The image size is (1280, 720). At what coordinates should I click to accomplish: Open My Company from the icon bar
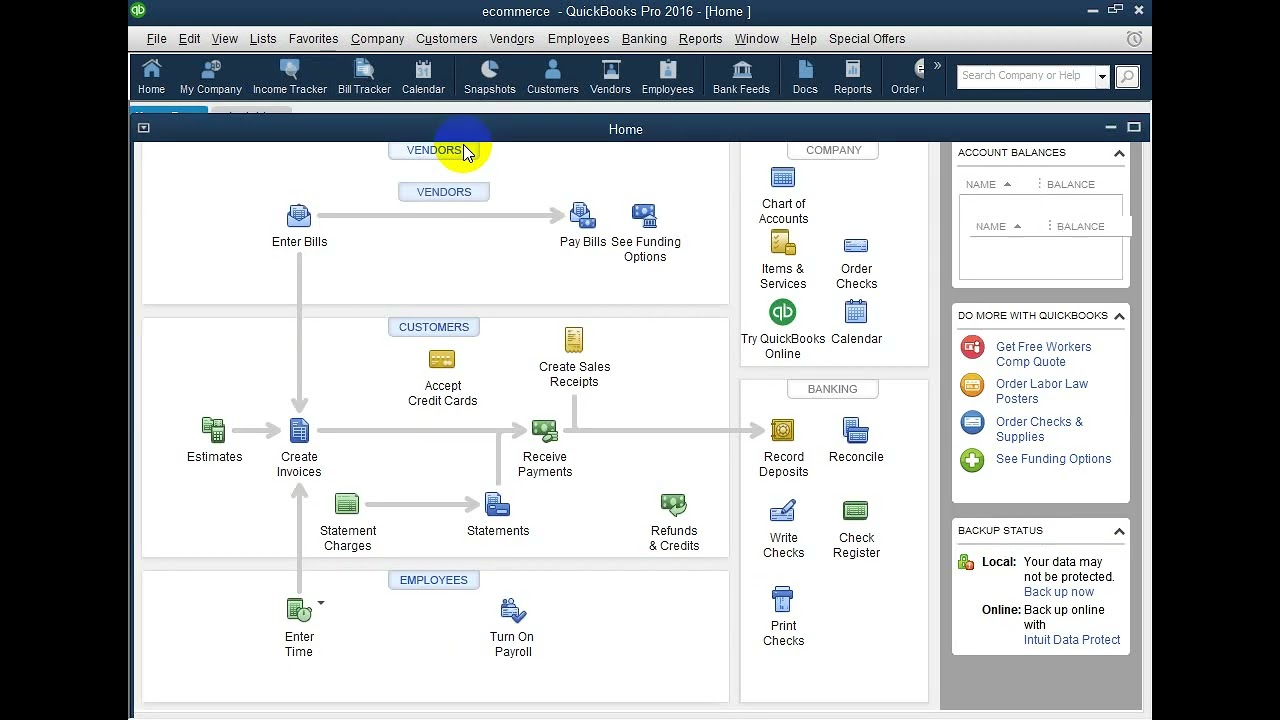[211, 77]
